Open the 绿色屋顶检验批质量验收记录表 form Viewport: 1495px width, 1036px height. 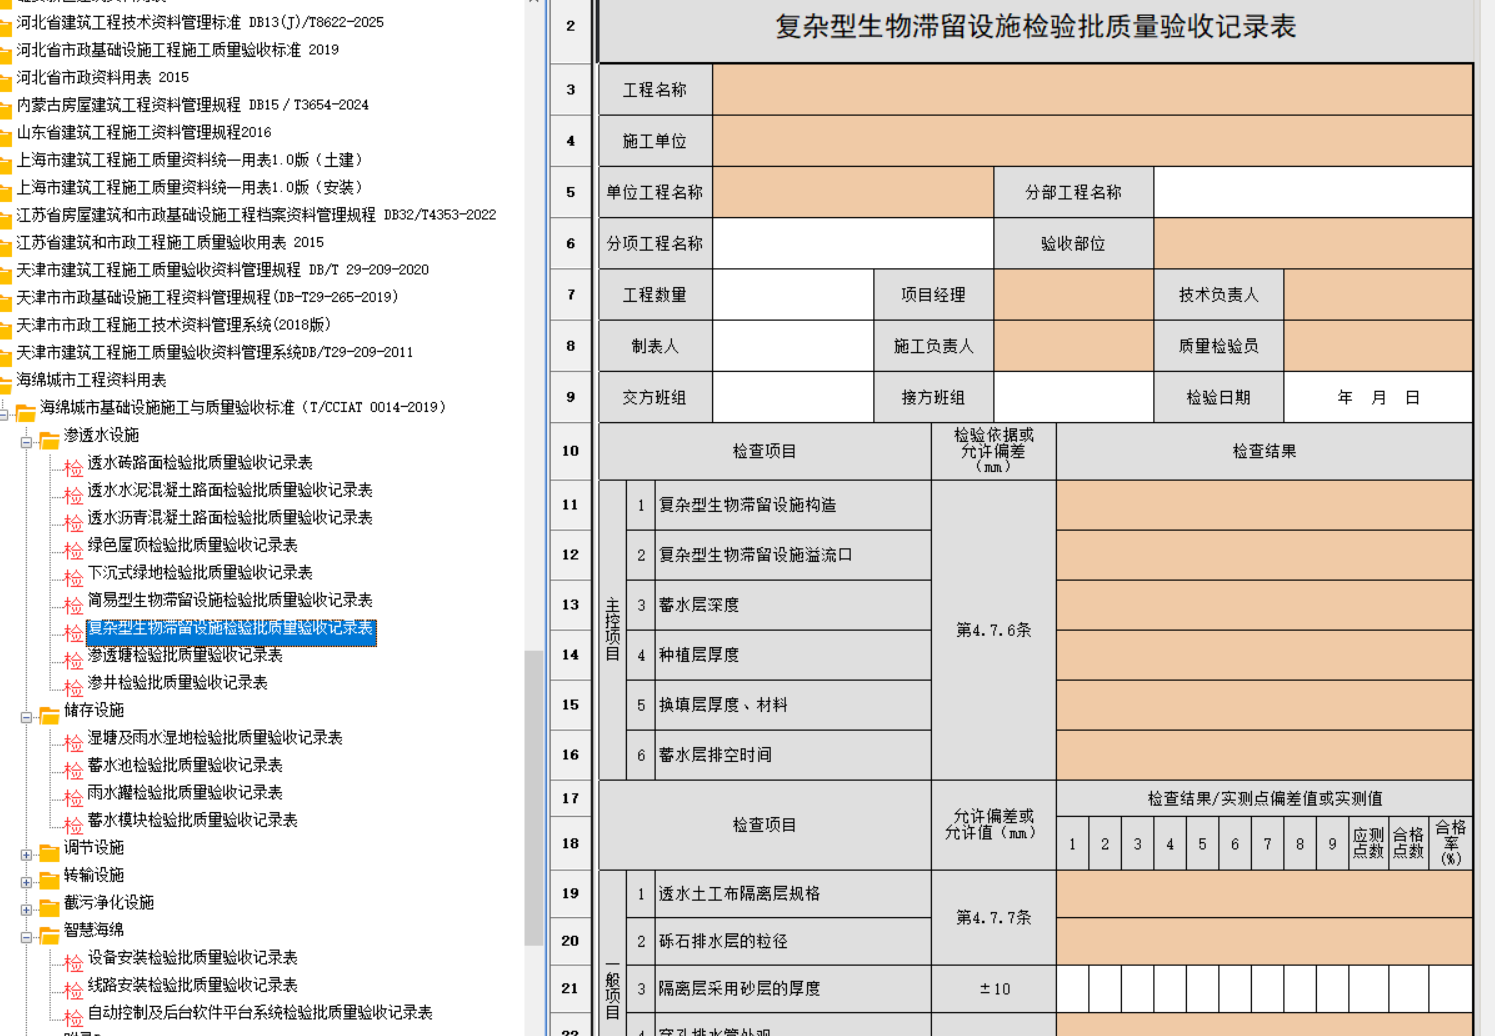tap(192, 545)
